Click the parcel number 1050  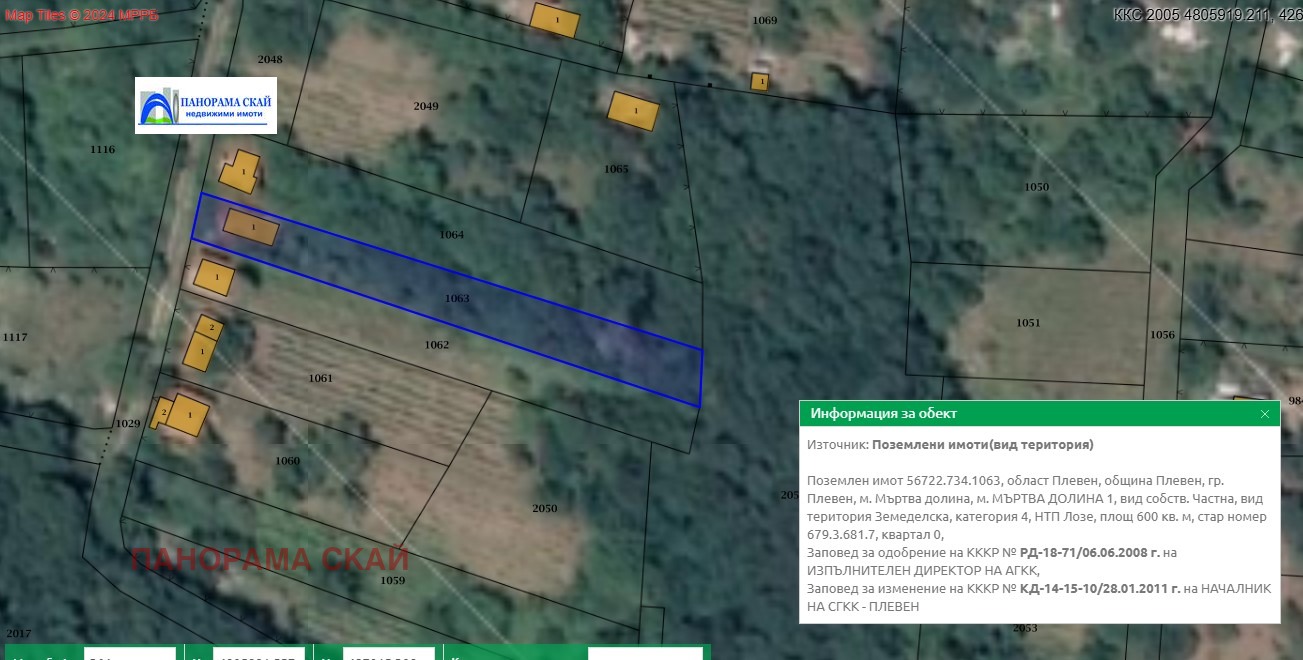pos(1036,187)
